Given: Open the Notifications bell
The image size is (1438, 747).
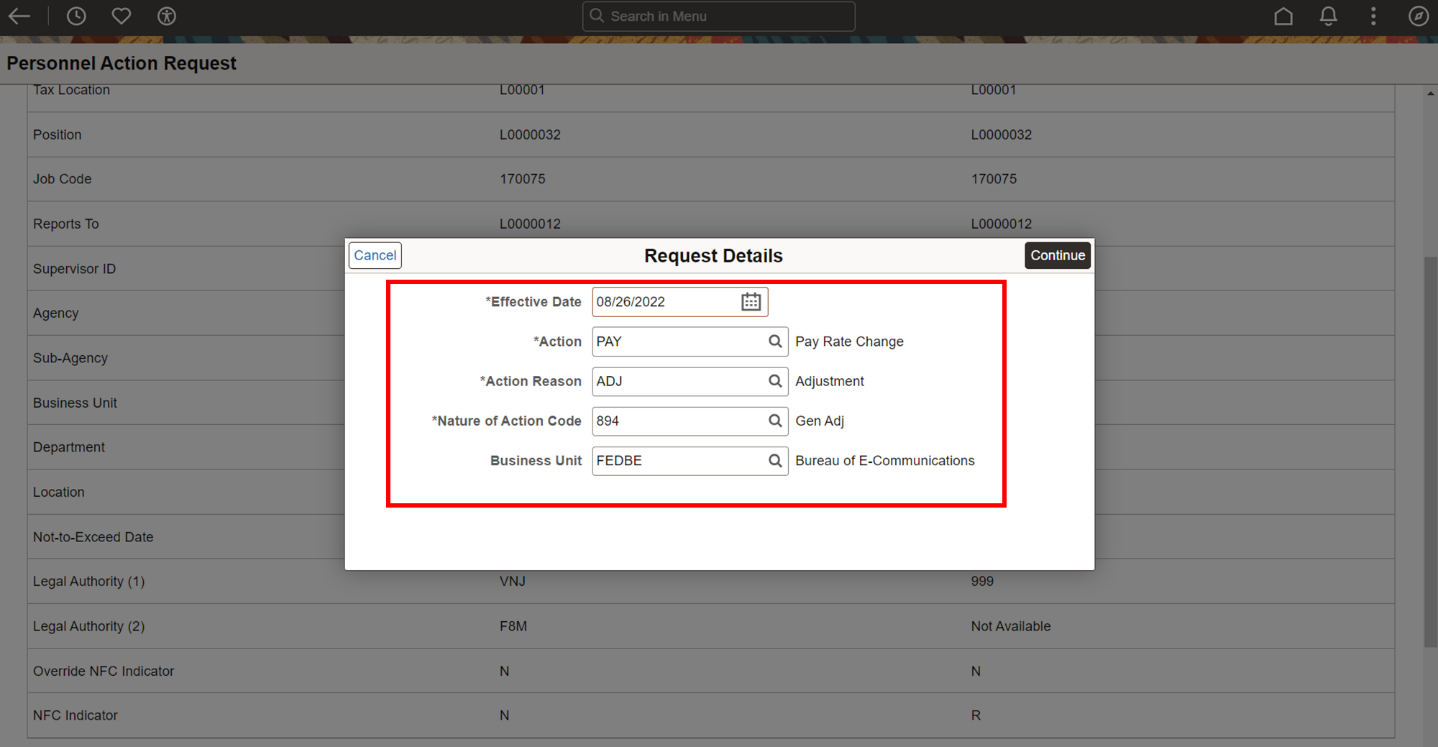Looking at the screenshot, I should click(x=1328, y=16).
